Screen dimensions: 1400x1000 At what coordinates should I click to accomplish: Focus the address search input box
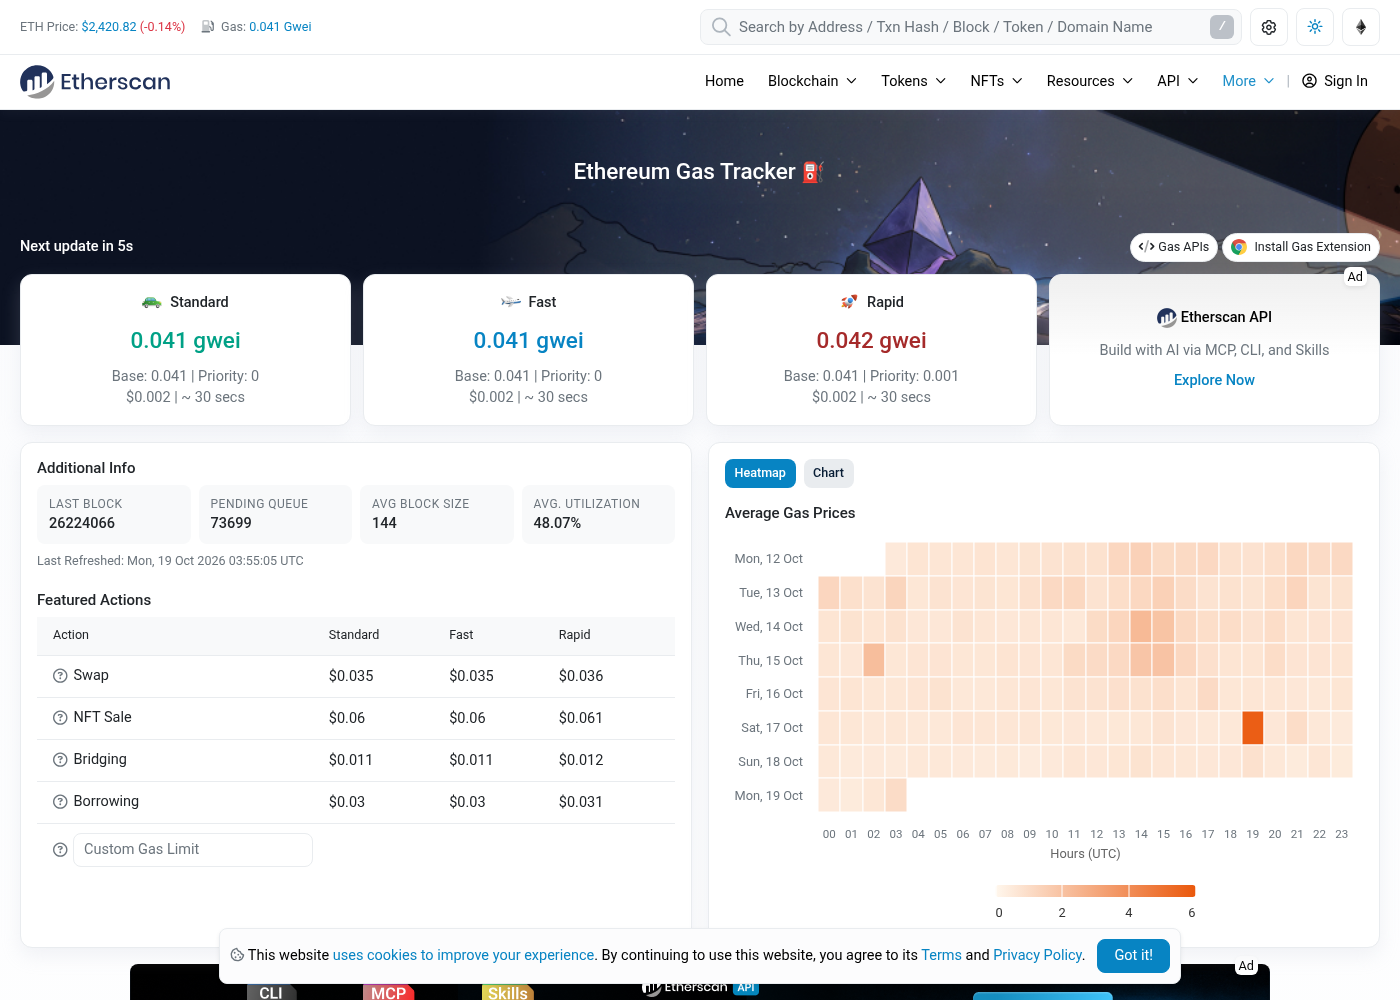pos(970,27)
